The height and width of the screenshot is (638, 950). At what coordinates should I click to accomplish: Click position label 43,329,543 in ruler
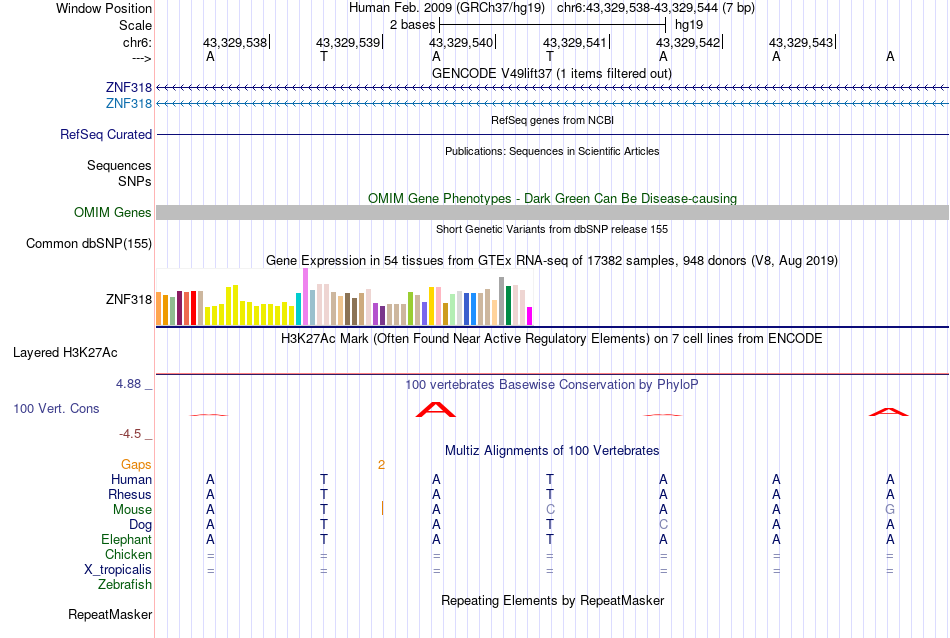pyautogui.click(x=801, y=42)
